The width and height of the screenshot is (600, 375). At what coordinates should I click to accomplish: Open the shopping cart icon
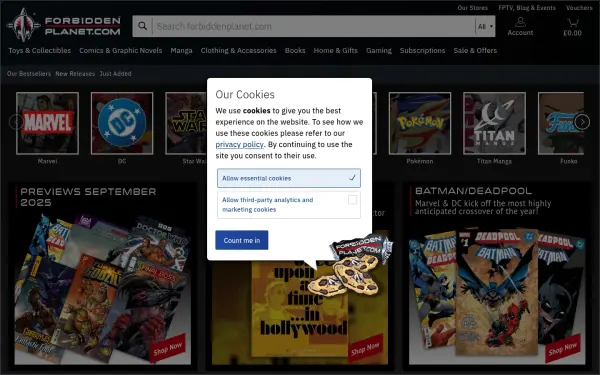point(573,23)
